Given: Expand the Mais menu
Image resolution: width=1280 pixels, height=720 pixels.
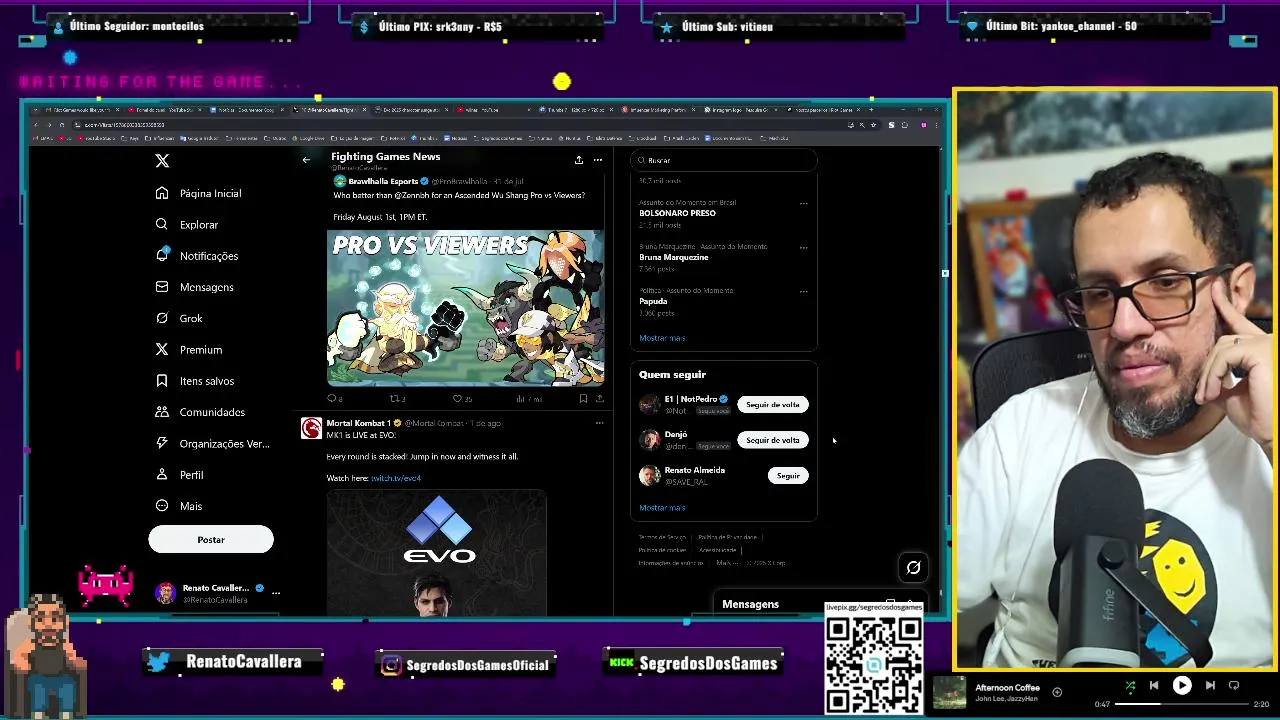Looking at the screenshot, I should pos(179,506).
